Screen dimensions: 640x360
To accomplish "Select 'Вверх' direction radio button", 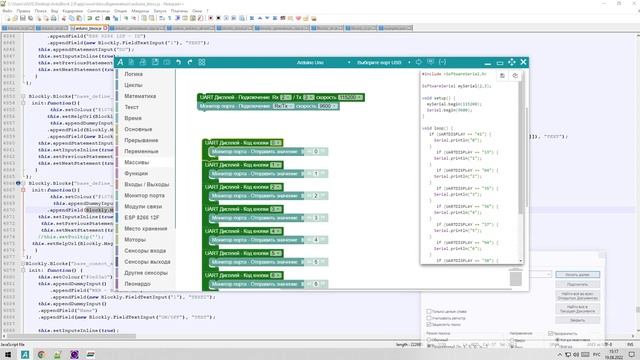I will click(512, 340).
